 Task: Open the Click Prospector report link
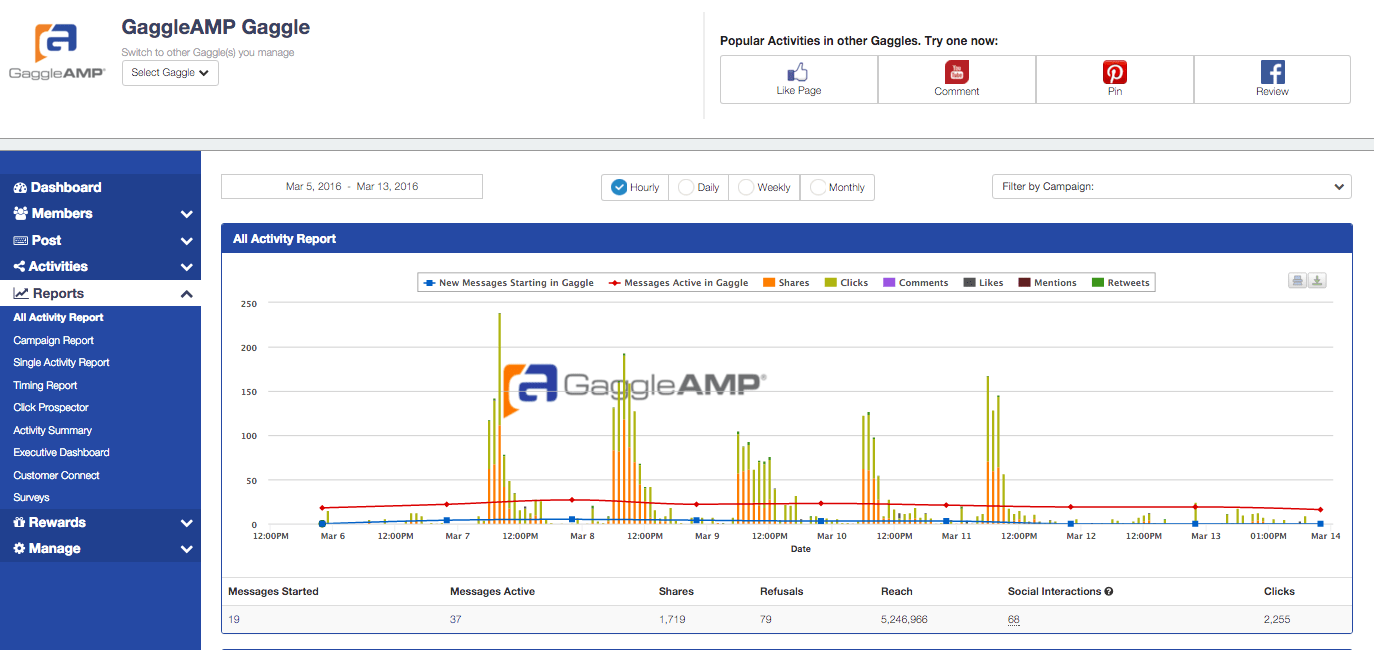point(51,408)
